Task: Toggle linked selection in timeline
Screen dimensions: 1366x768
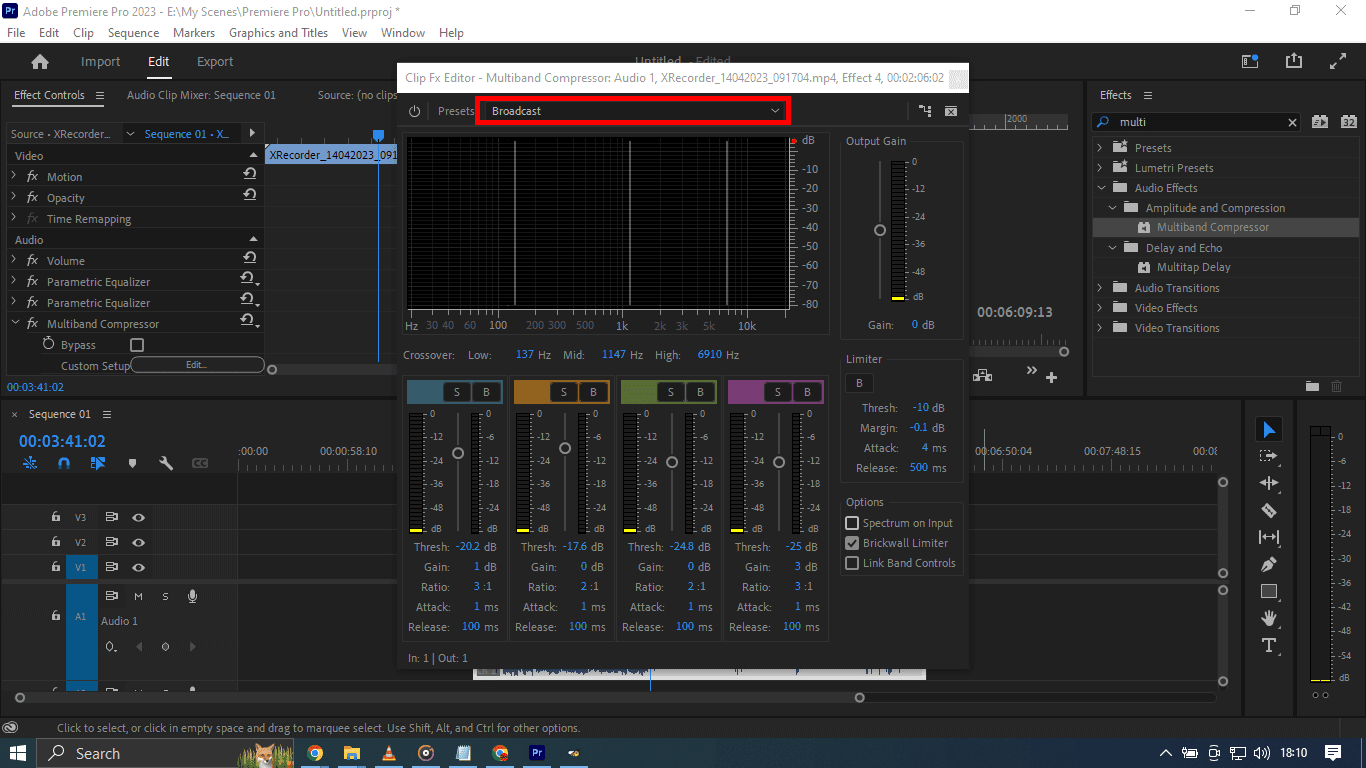Action: 97,464
